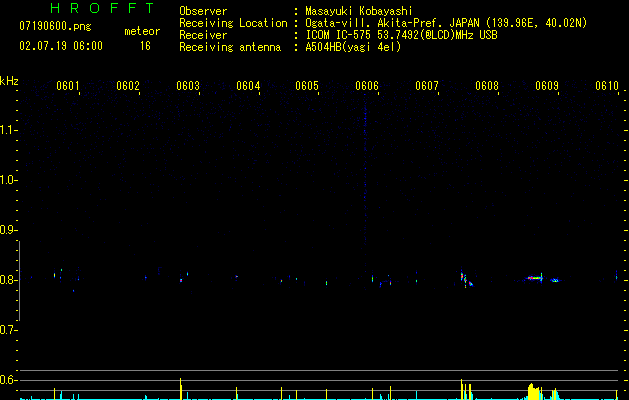Click the long meteor echo near 0609
The width and height of the screenshot is (629, 400).
(534, 278)
